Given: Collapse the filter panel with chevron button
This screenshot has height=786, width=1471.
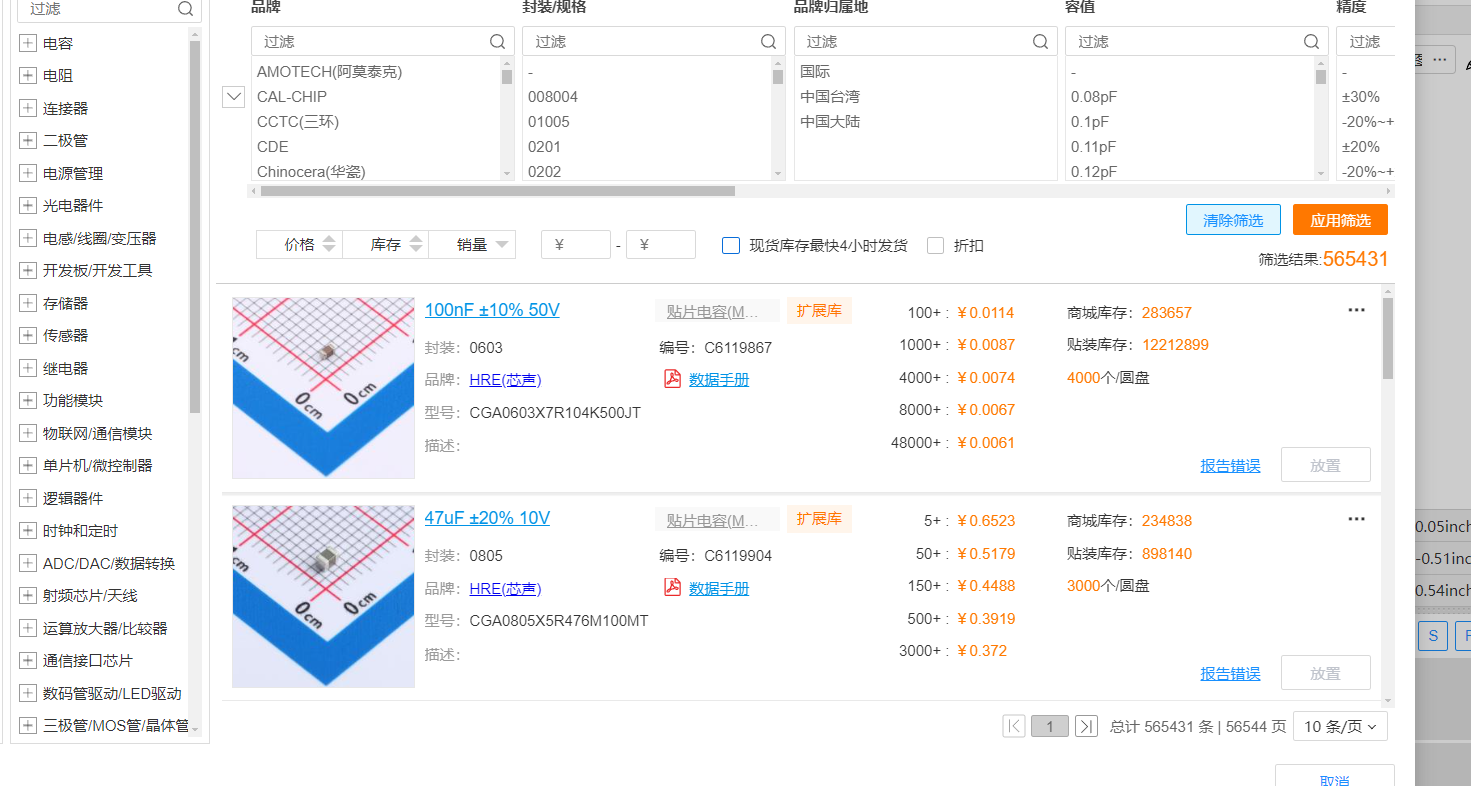Looking at the screenshot, I should click(x=233, y=97).
